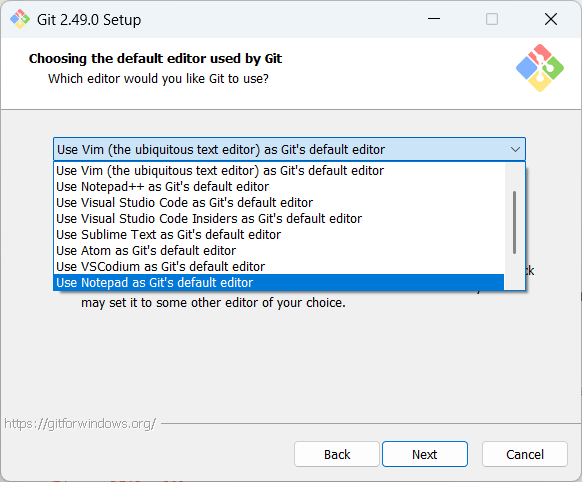Select Use Atom as Git's default editor
The image size is (582, 482).
[279, 250]
